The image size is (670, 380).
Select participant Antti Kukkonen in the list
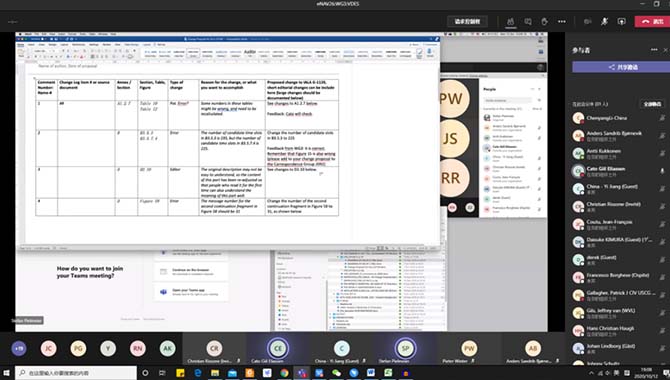click(x=620, y=153)
